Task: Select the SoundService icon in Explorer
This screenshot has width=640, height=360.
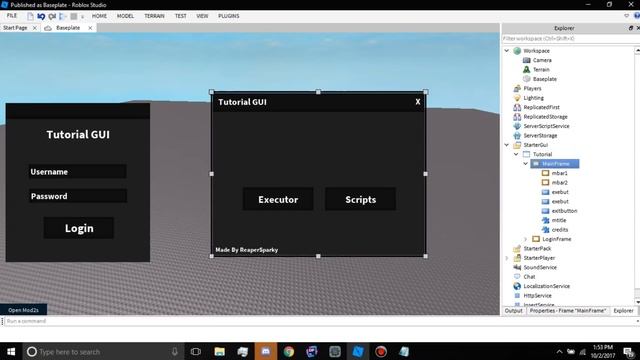Action: (x=517, y=267)
